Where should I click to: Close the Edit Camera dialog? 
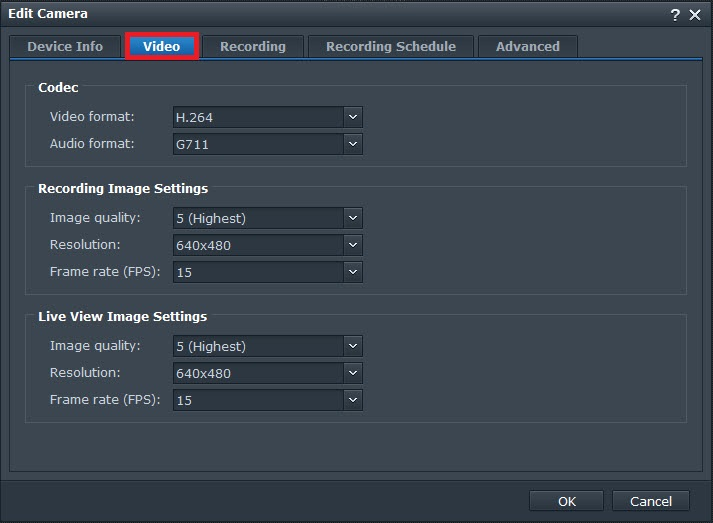[x=695, y=14]
